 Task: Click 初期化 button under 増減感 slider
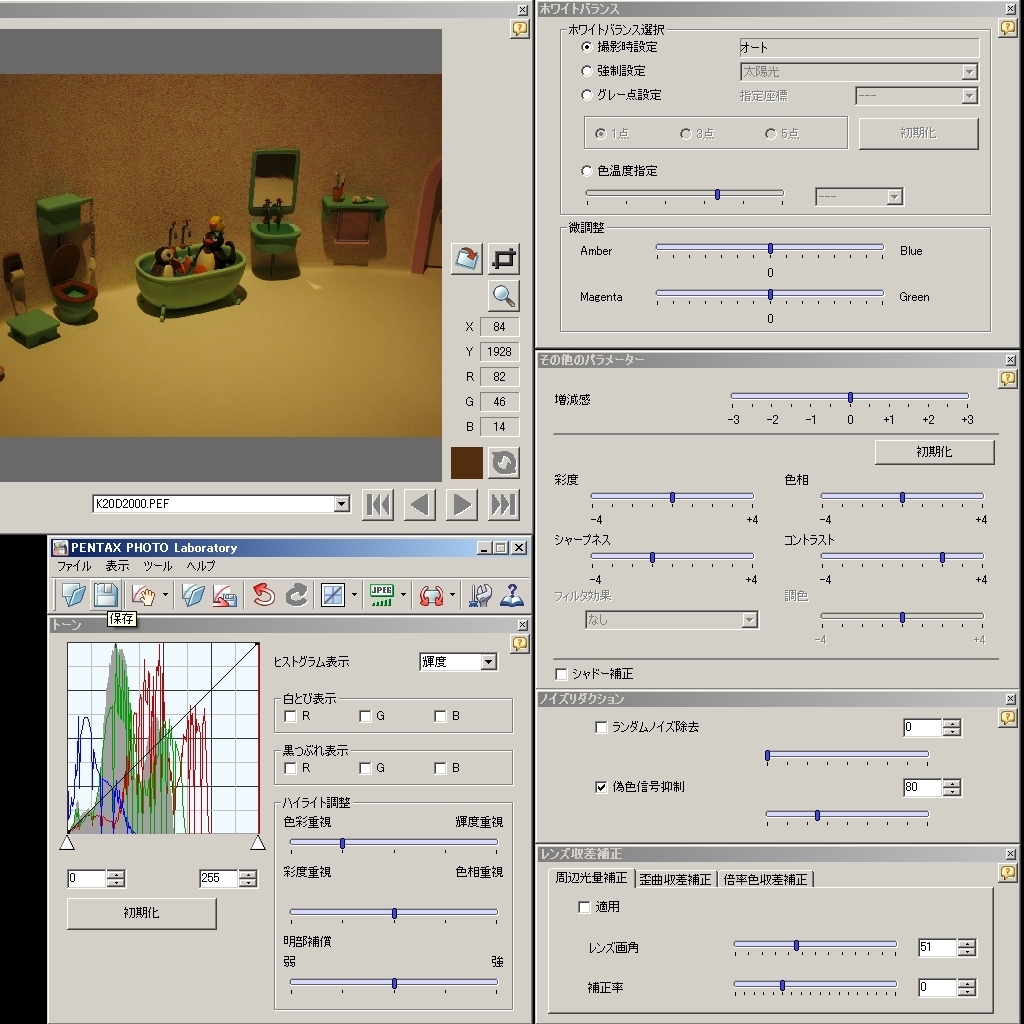[934, 452]
